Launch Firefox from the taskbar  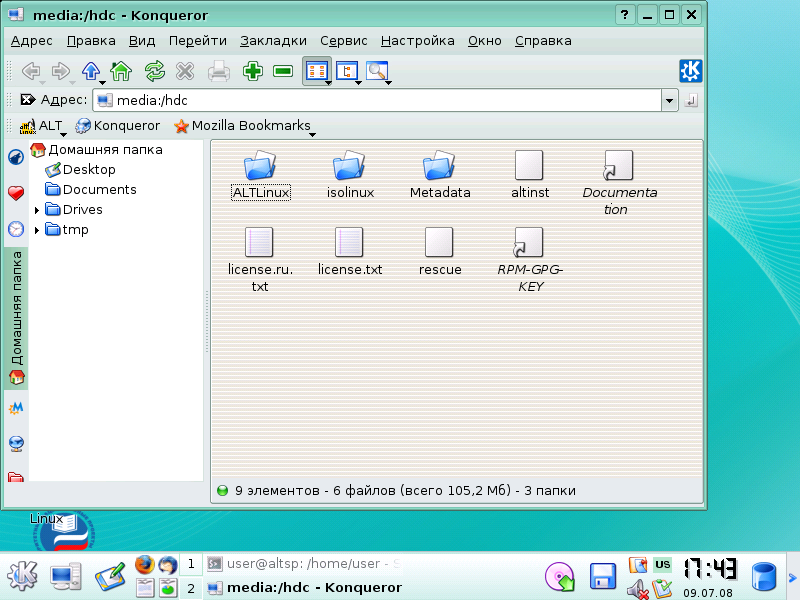click(146, 565)
